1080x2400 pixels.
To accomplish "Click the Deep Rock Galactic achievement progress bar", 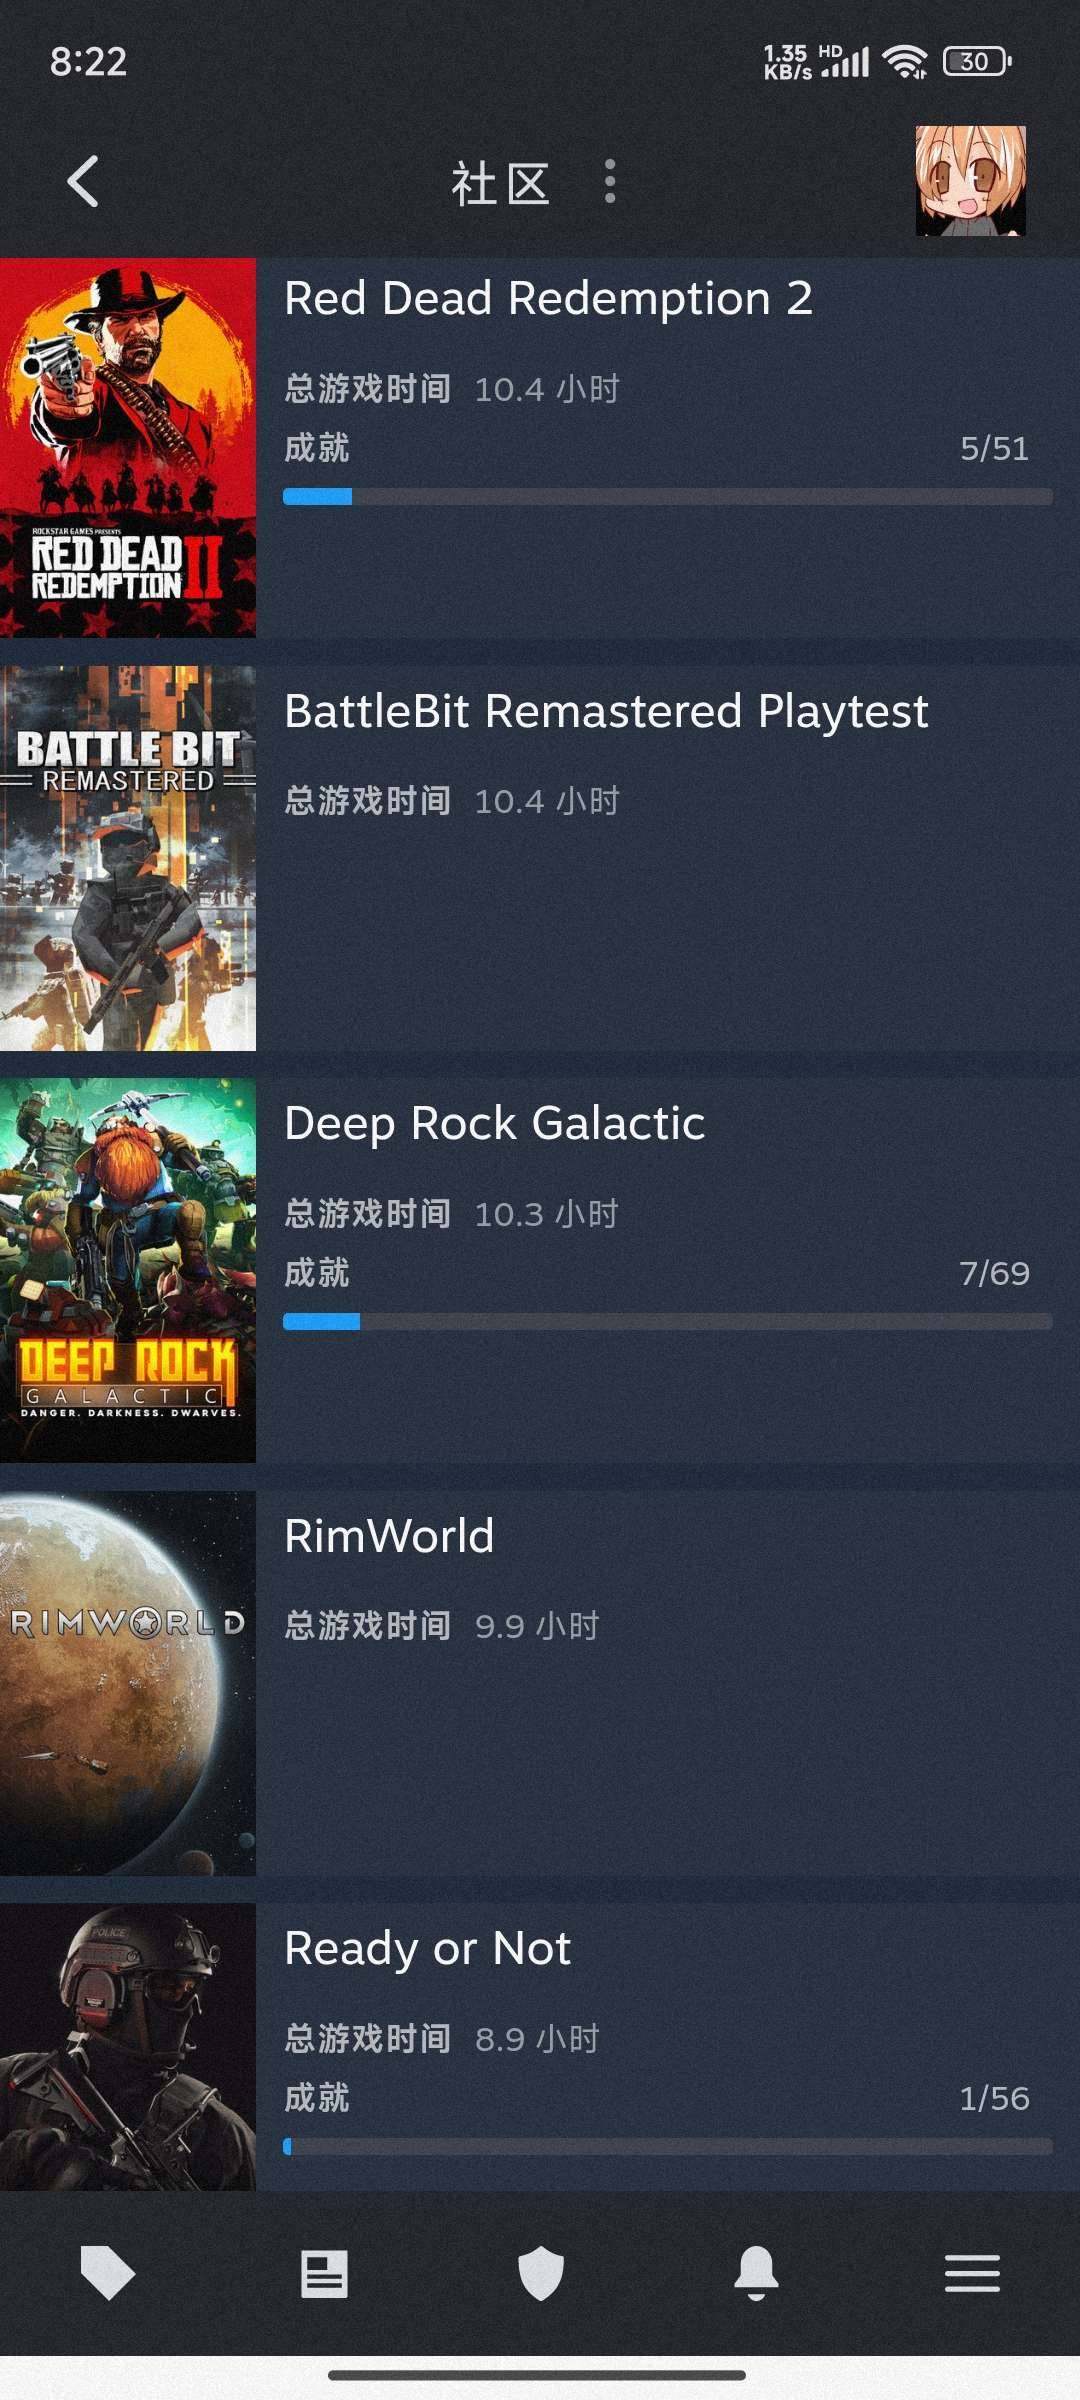I will pos(668,1322).
